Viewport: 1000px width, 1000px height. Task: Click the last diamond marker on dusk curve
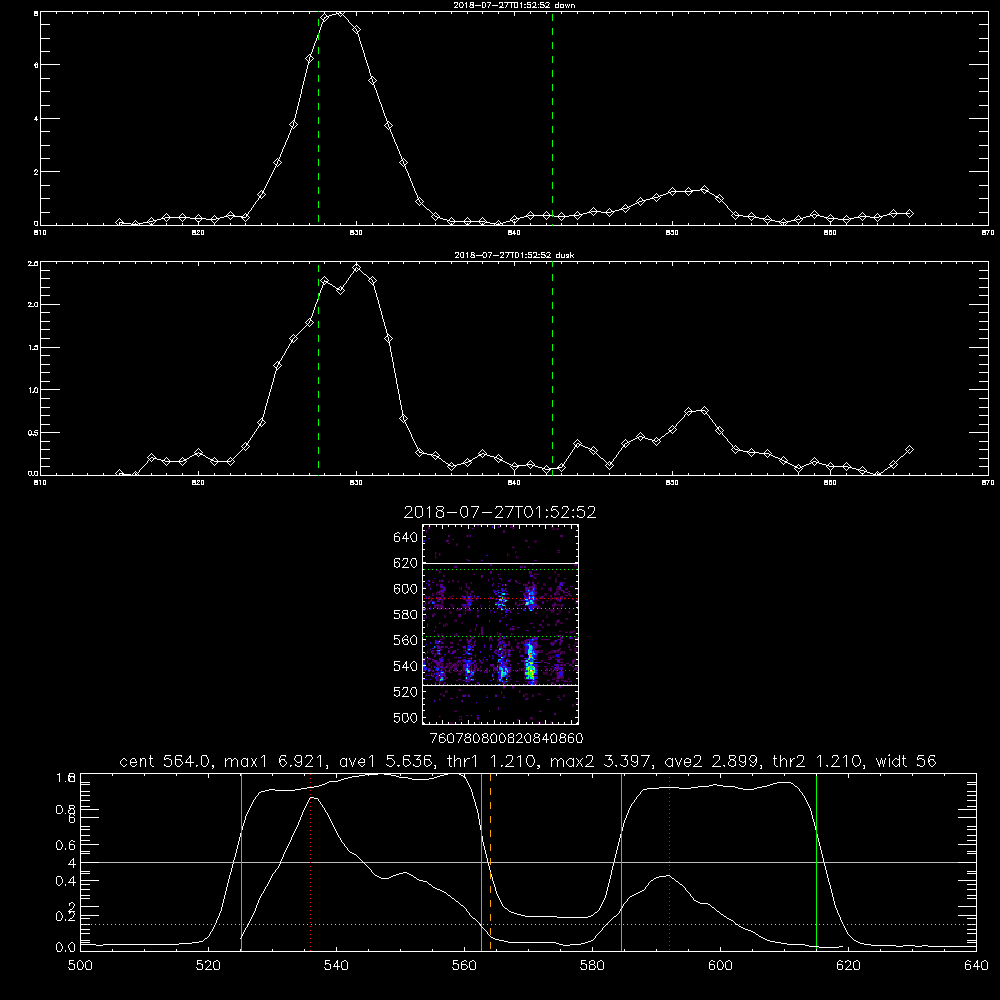(x=909, y=450)
